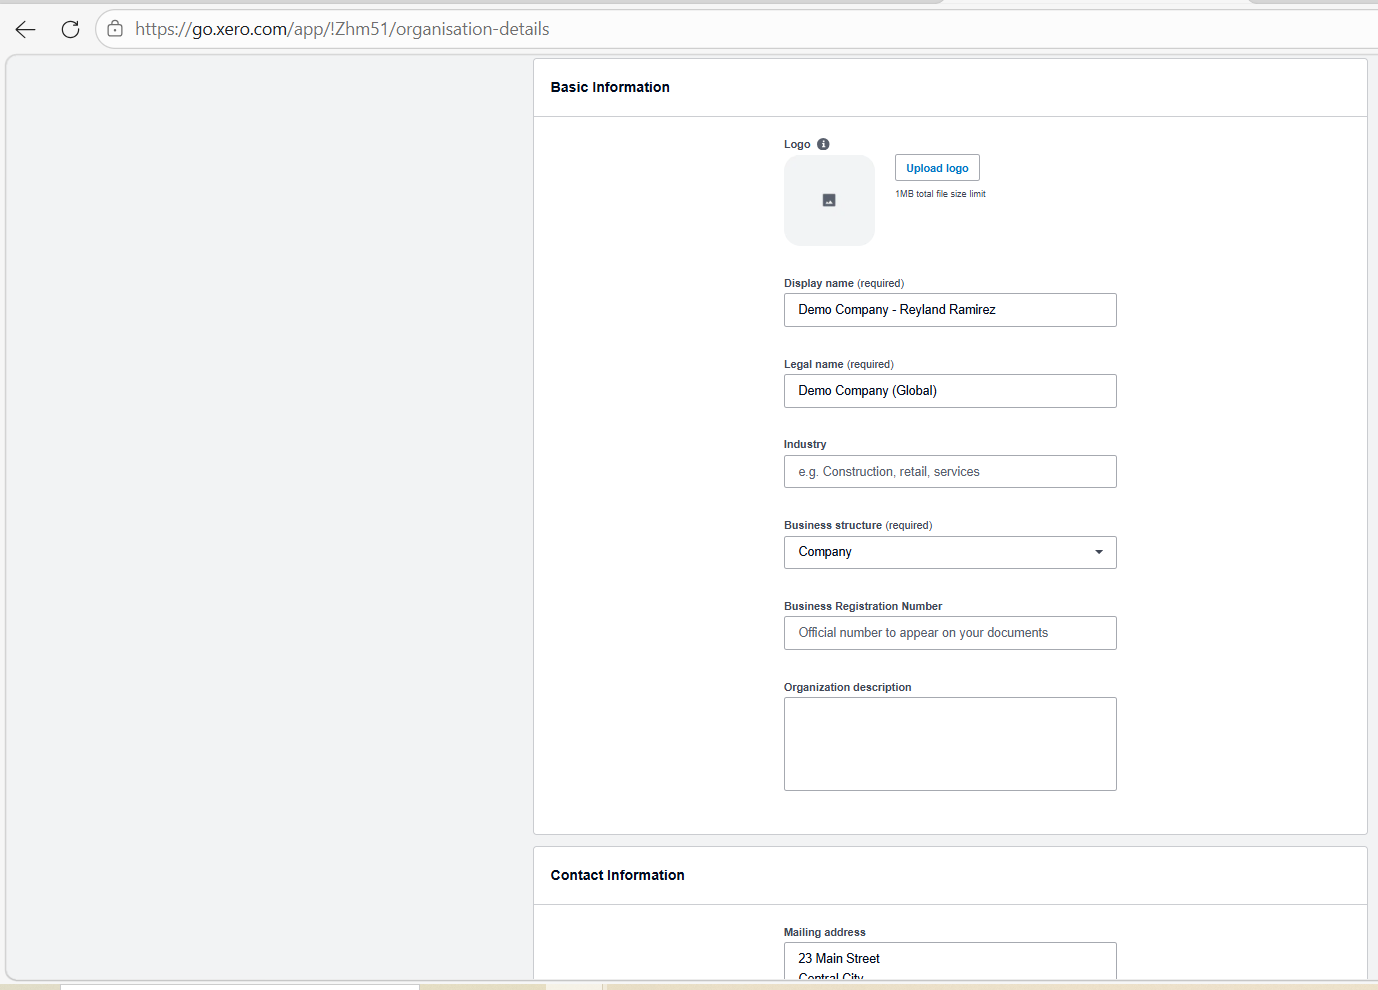Image resolution: width=1378 pixels, height=990 pixels.
Task: Click the Business Registration Number label
Action: pyautogui.click(x=863, y=606)
